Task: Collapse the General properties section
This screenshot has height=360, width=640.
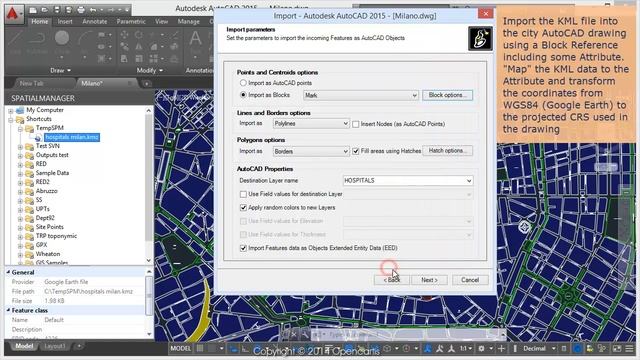Action: coord(9,272)
